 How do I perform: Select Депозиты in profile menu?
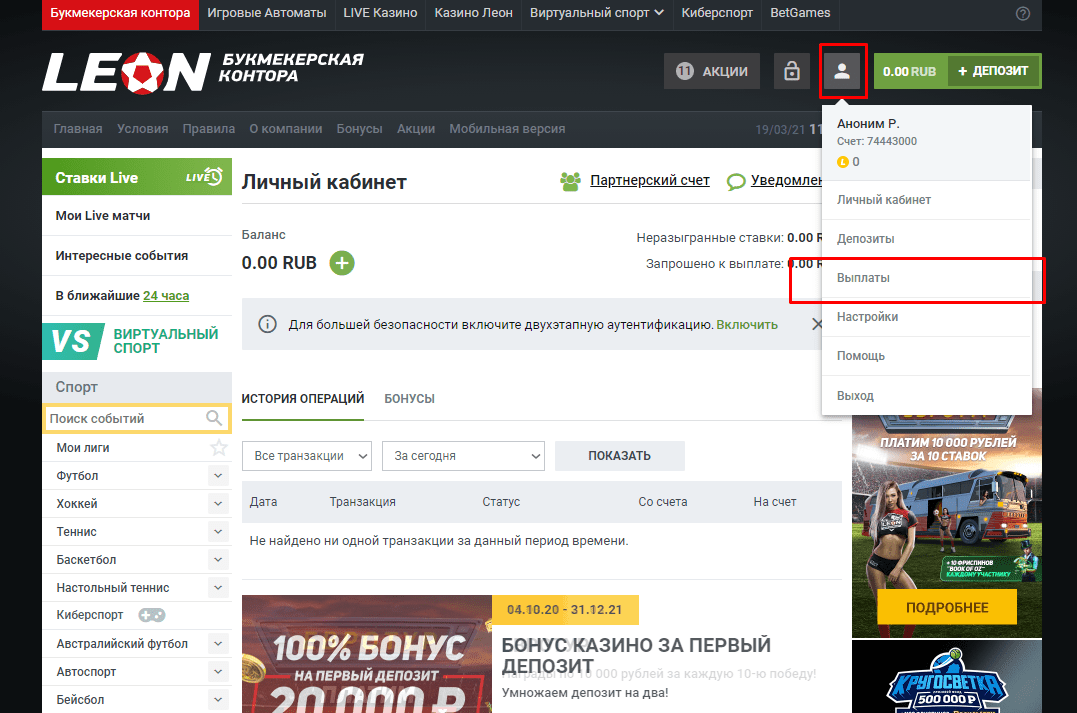pyautogui.click(x=927, y=239)
